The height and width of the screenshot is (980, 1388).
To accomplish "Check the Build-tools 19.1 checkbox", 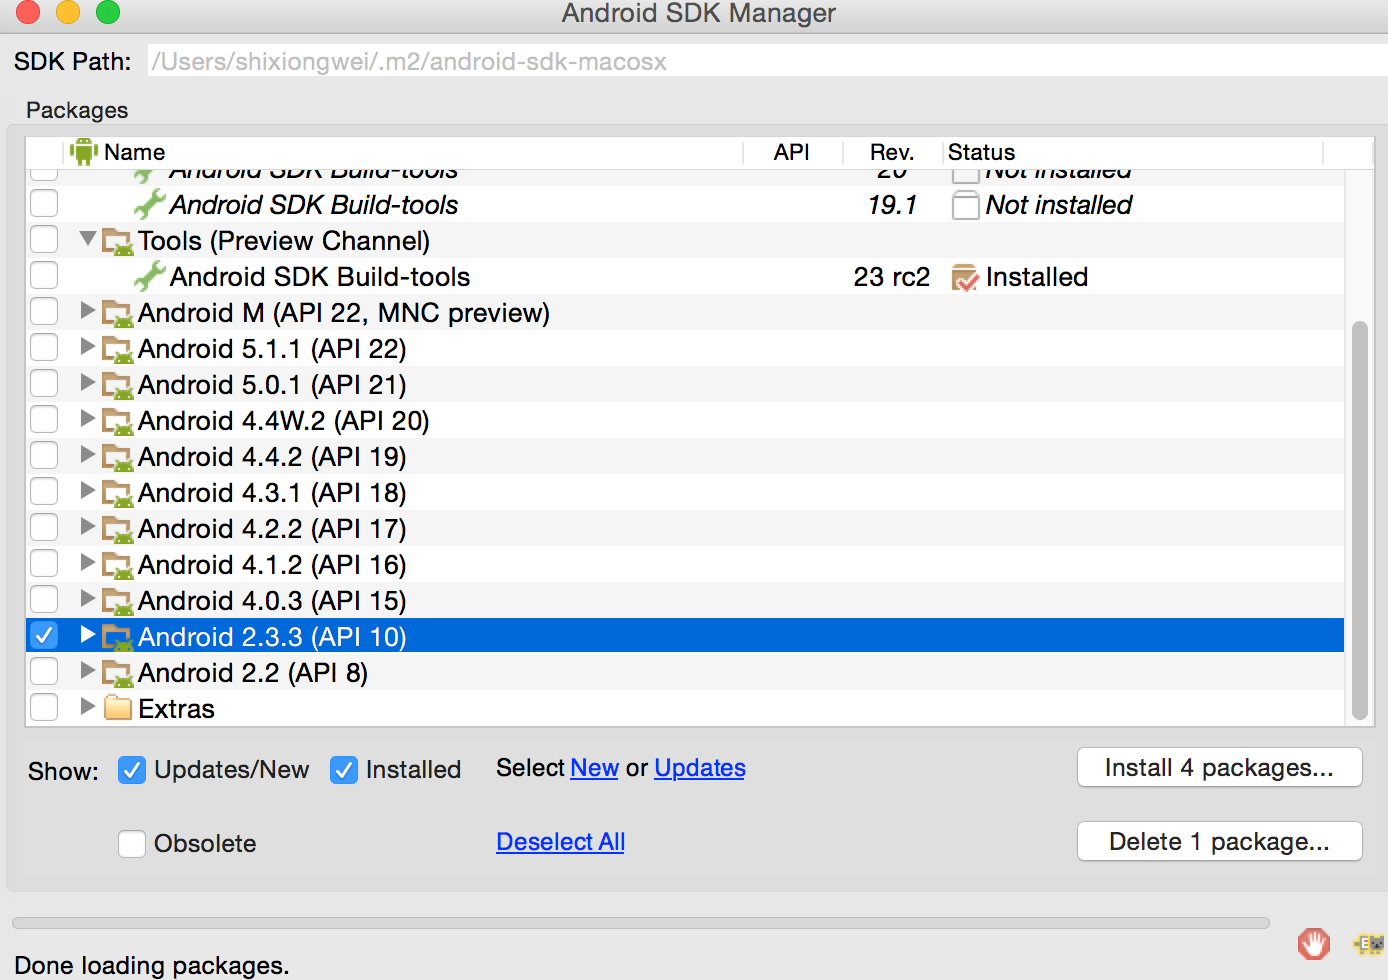I will (44, 203).
